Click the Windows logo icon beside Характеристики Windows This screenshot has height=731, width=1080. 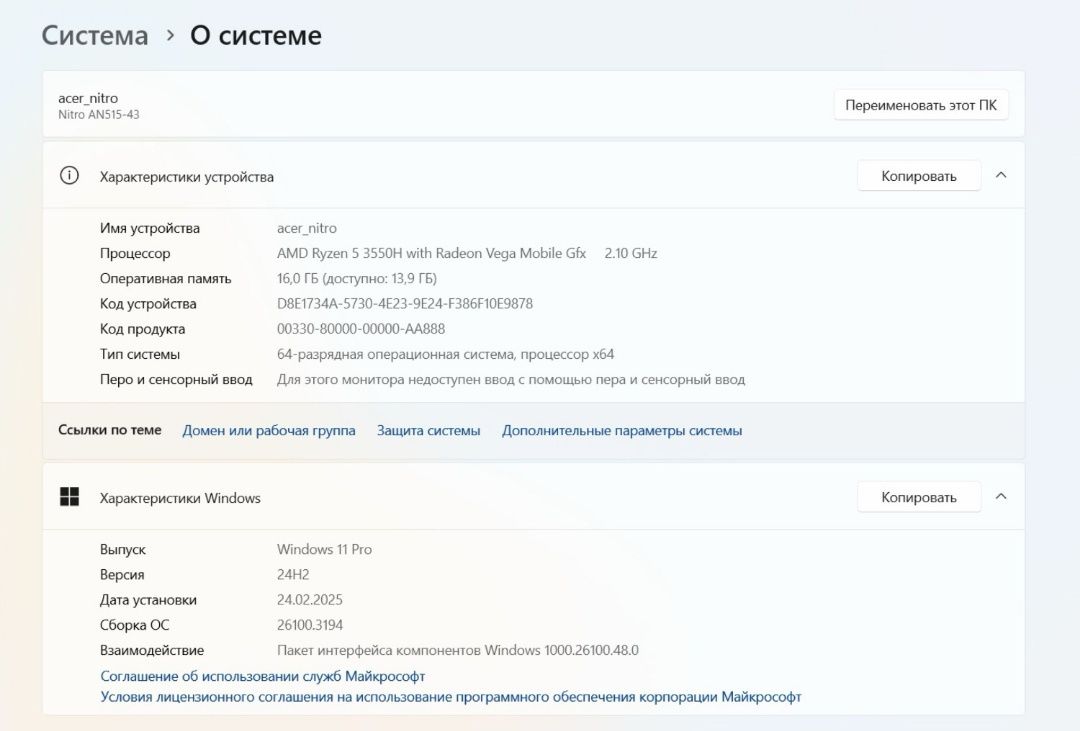pyautogui.click(x=69, y=497)
